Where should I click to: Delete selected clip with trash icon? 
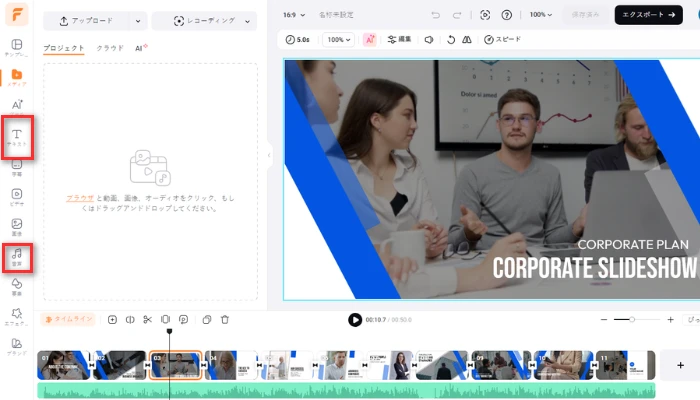pos(225,320)
